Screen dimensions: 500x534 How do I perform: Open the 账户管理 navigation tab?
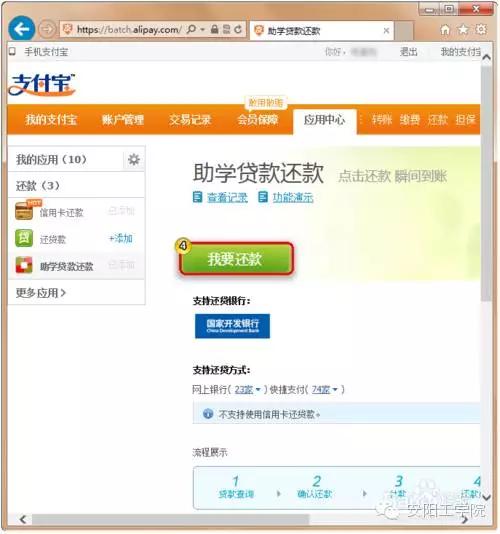123,120
